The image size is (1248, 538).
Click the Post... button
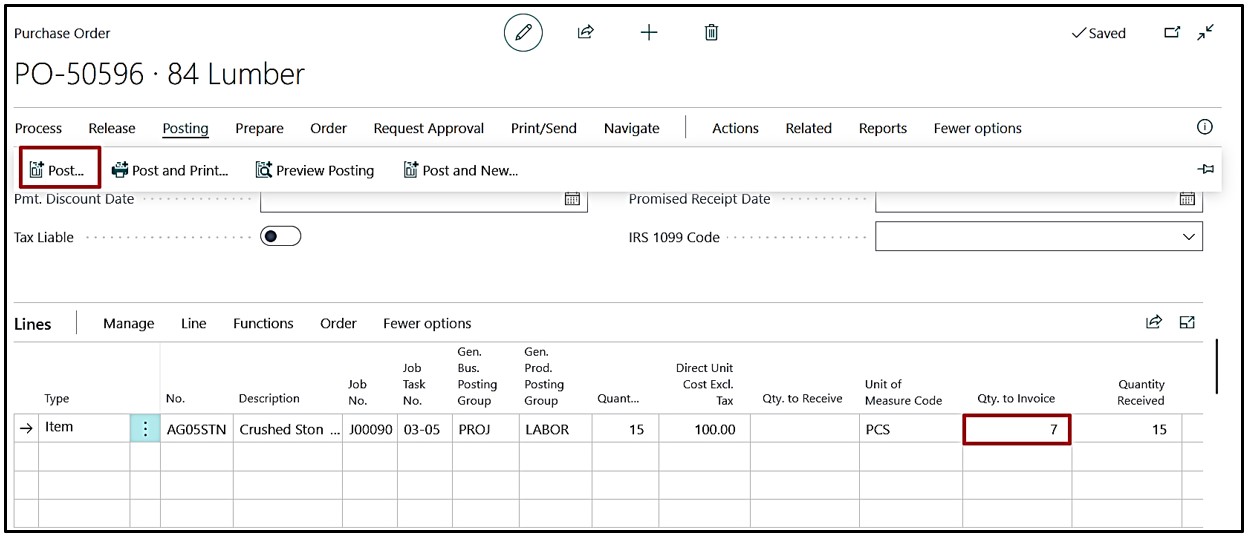click(59, 170)
